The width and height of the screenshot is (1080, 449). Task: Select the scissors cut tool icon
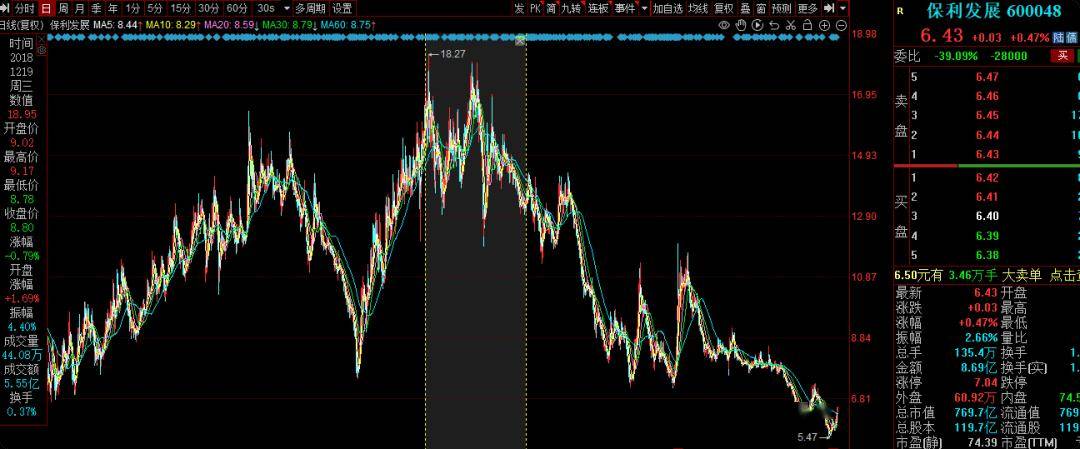coord(791,25)
